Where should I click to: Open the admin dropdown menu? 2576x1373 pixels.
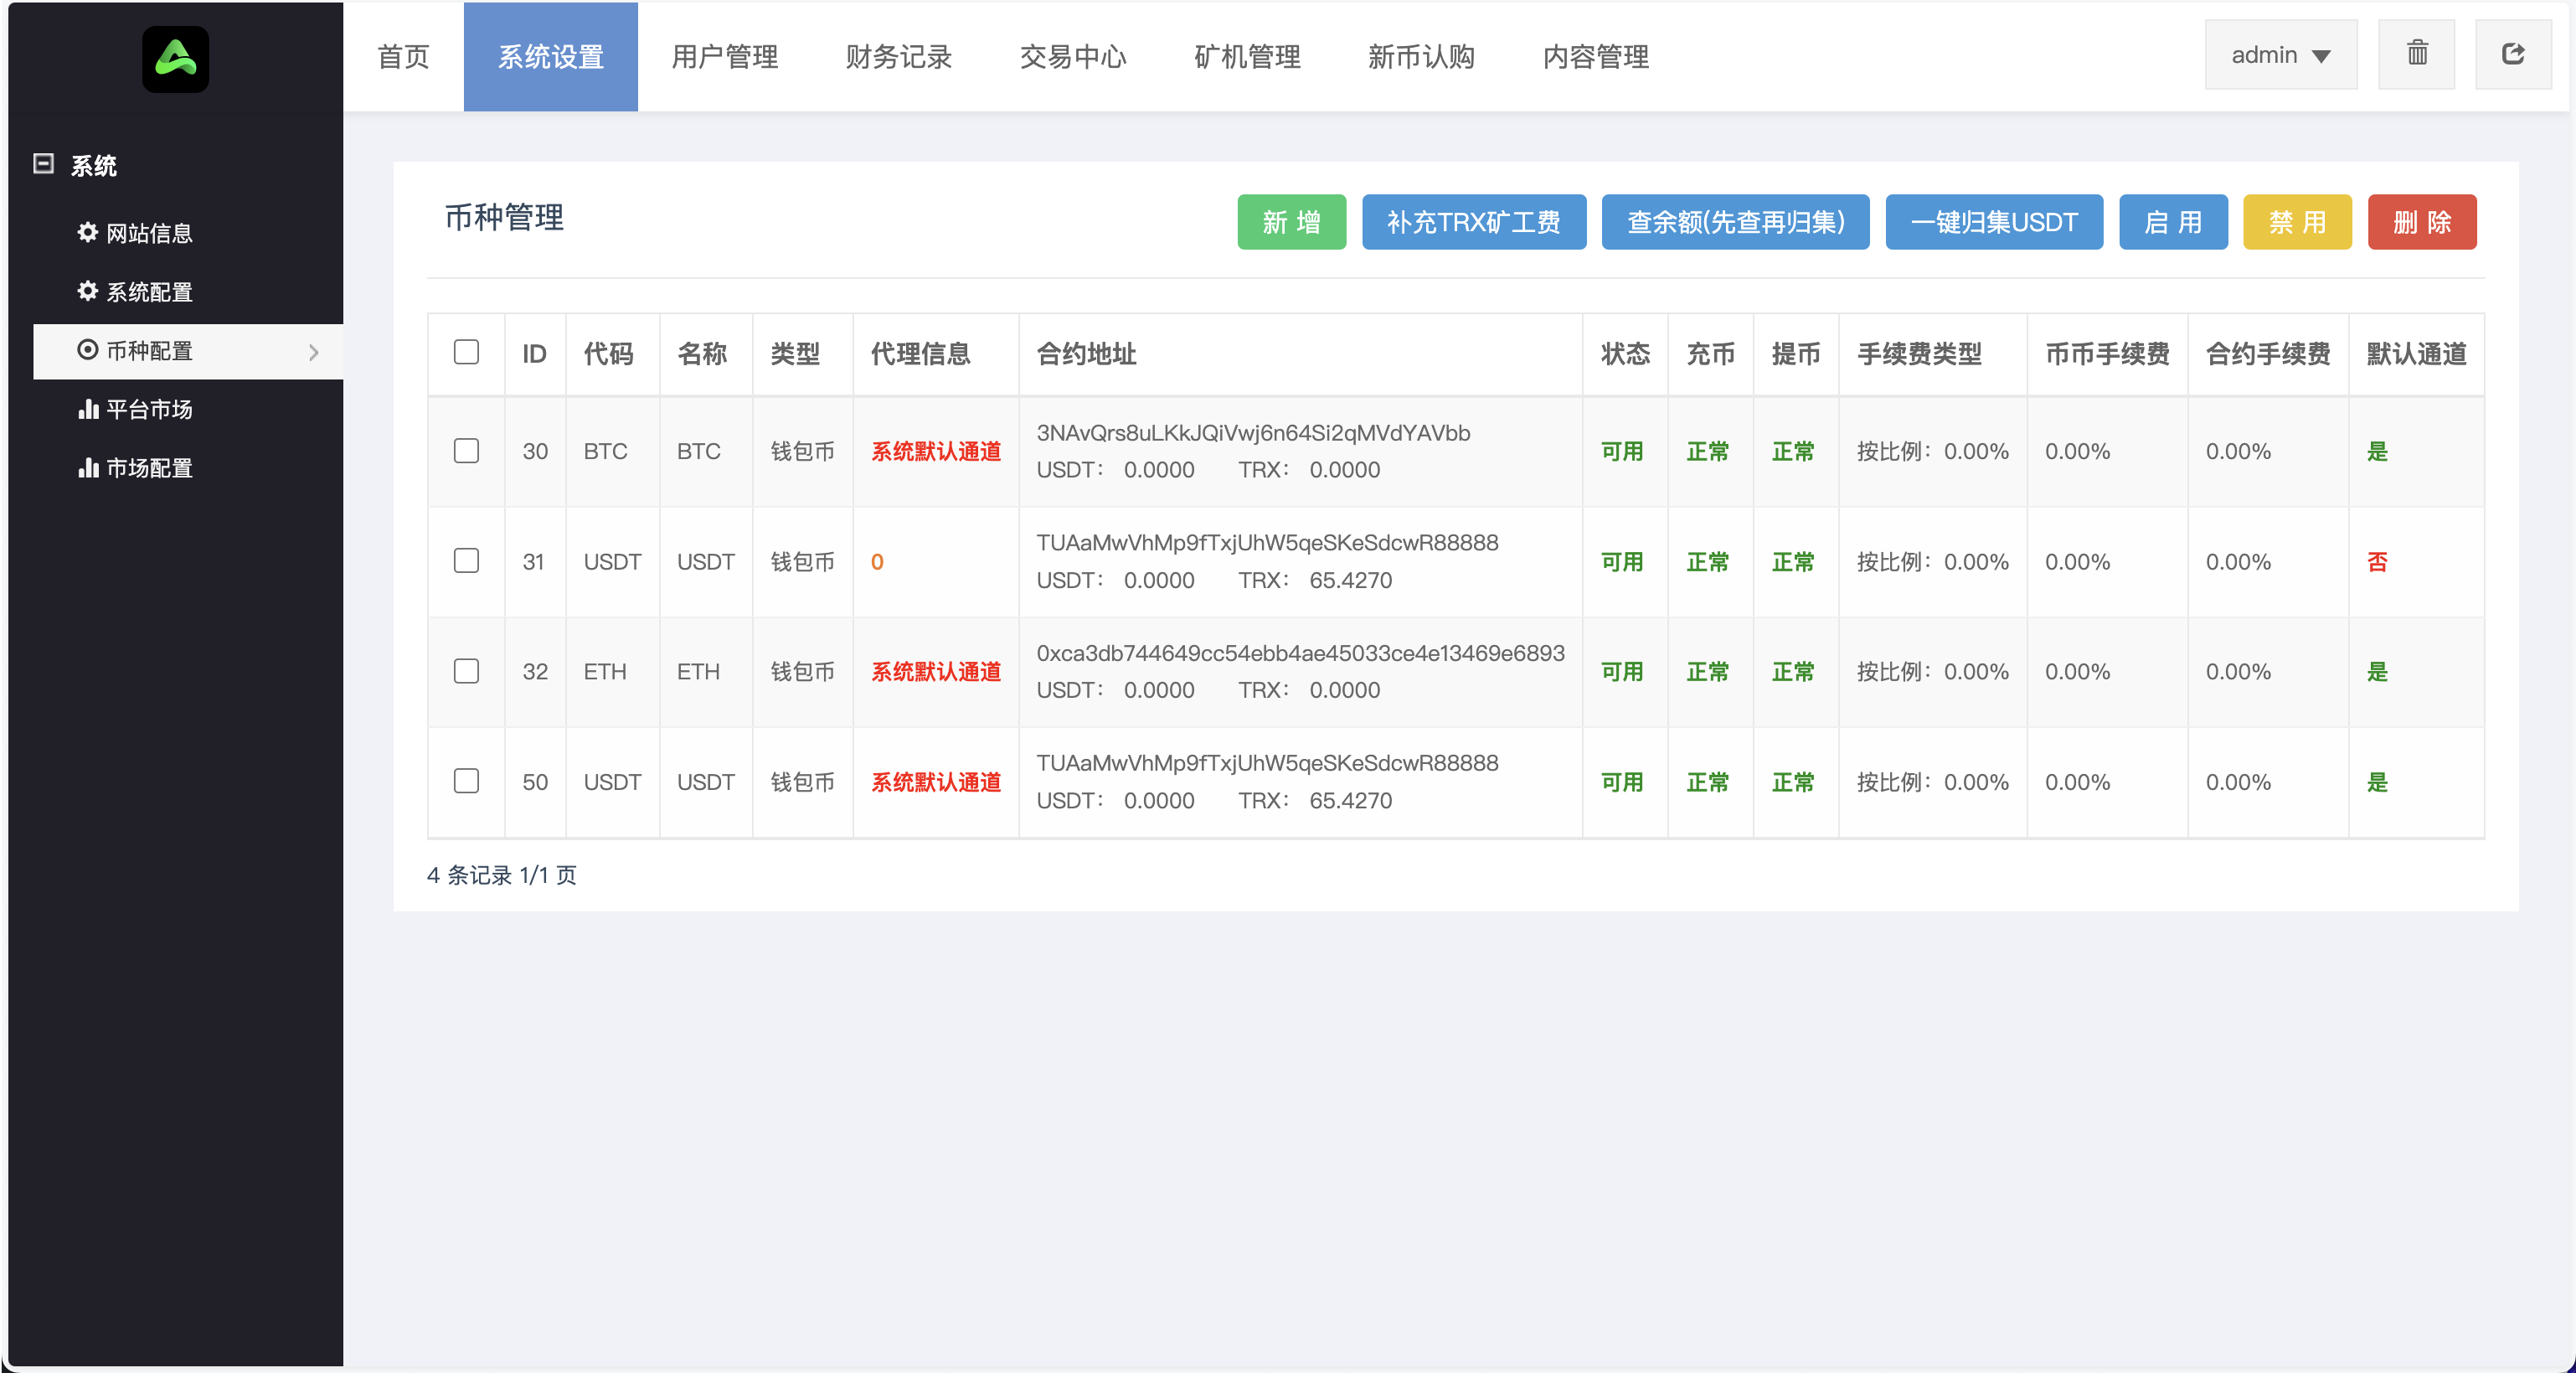pos(2280,54)
